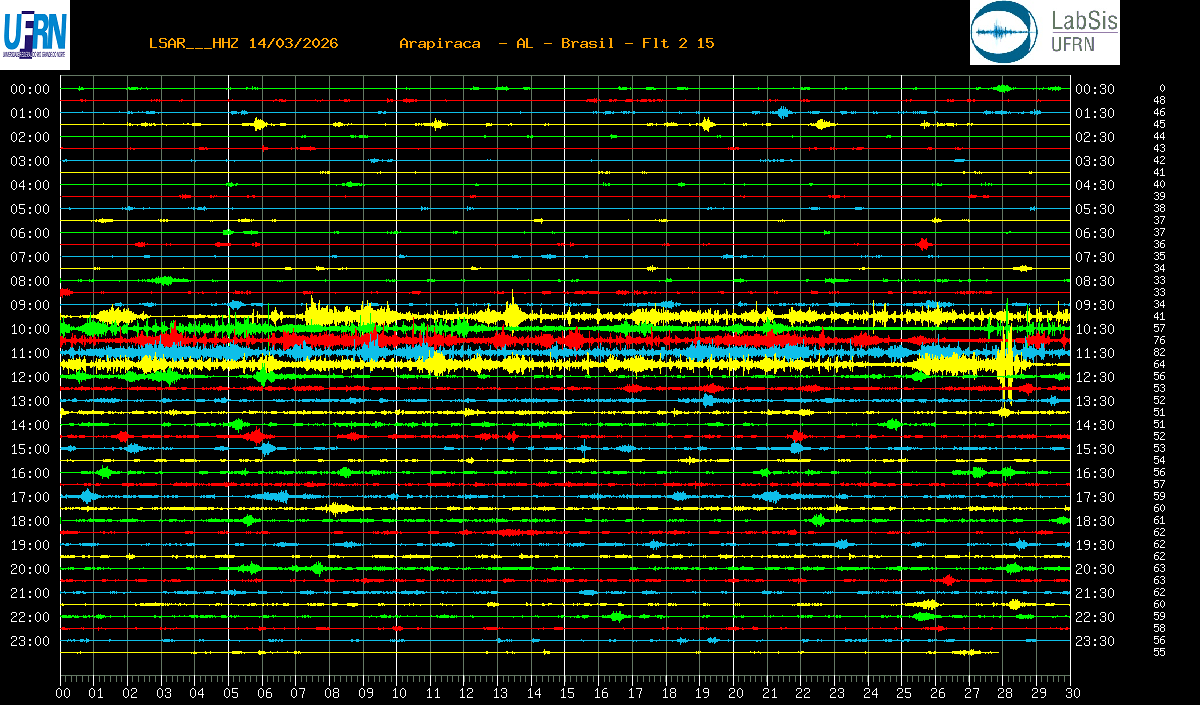This screenshot has height=705, width=1200.
Task: Select minute 30 on the bottom axis
Action: coord(1070,693)
